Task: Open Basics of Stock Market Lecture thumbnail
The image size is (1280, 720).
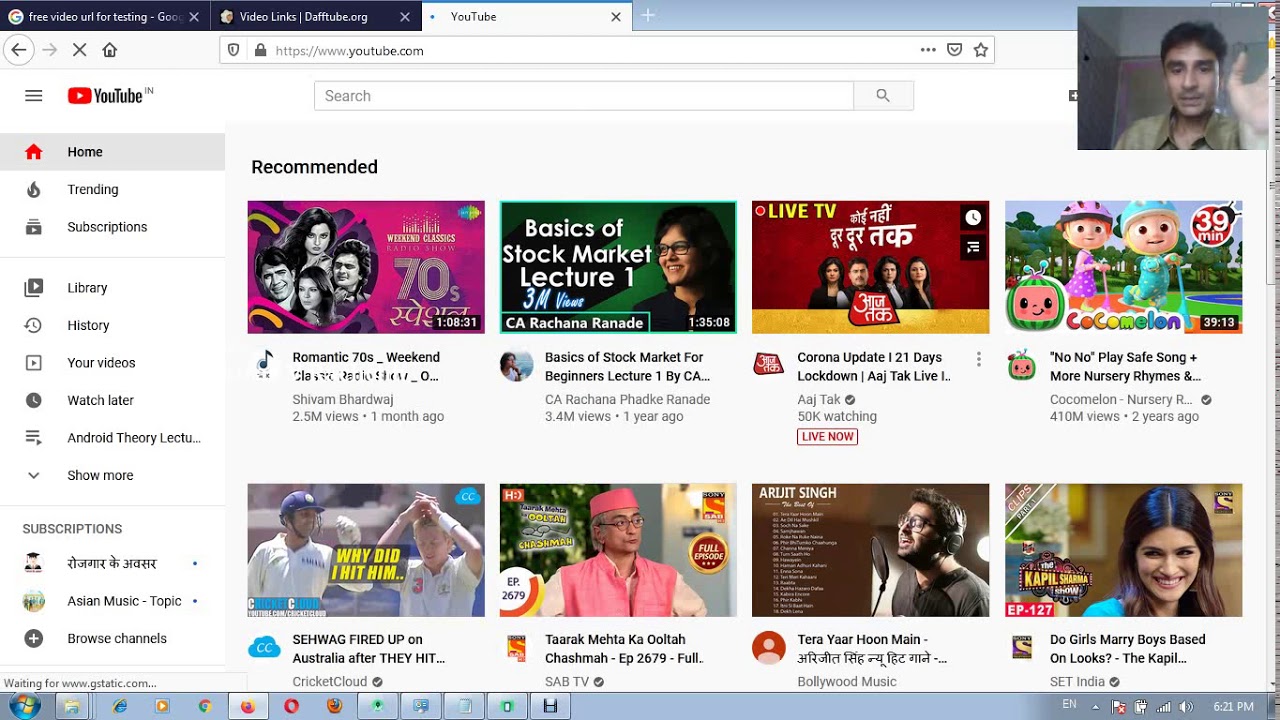Action: [618, 267]
